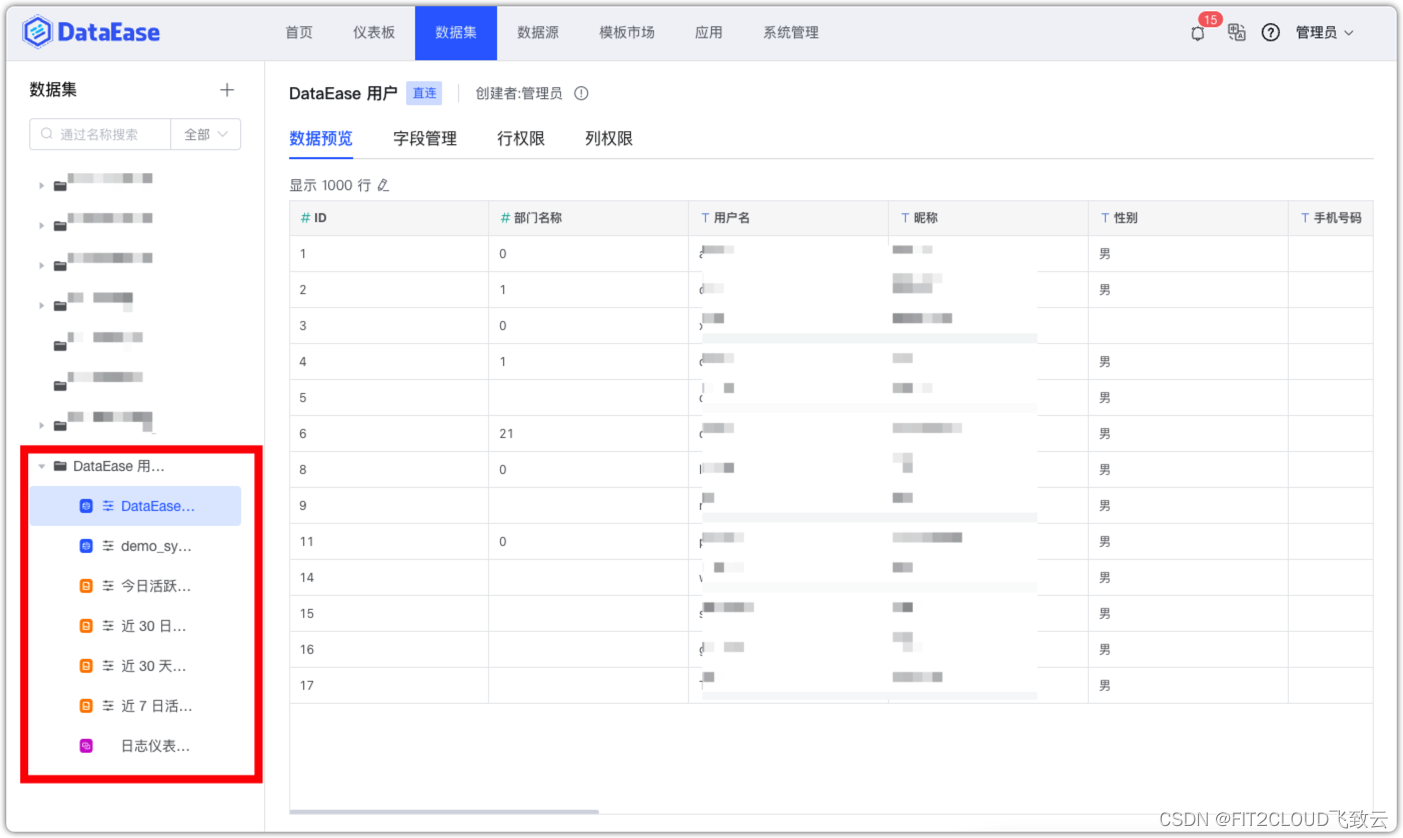Screen dimensions: 1403x838
Task: Collapse the DataEase 用… folder arrow
Action: click(x=42, y=466)
